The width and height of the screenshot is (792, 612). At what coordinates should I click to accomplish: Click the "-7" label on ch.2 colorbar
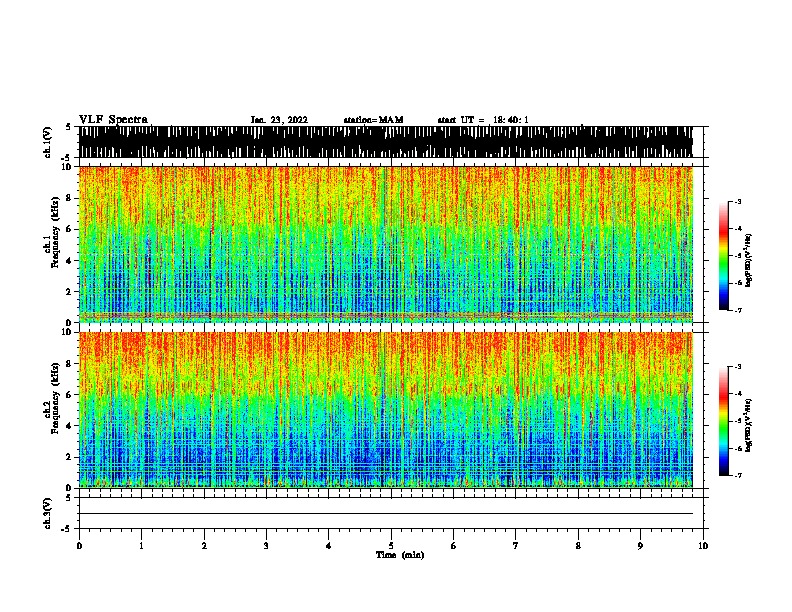pyautogui.click(x=737, y=475)
